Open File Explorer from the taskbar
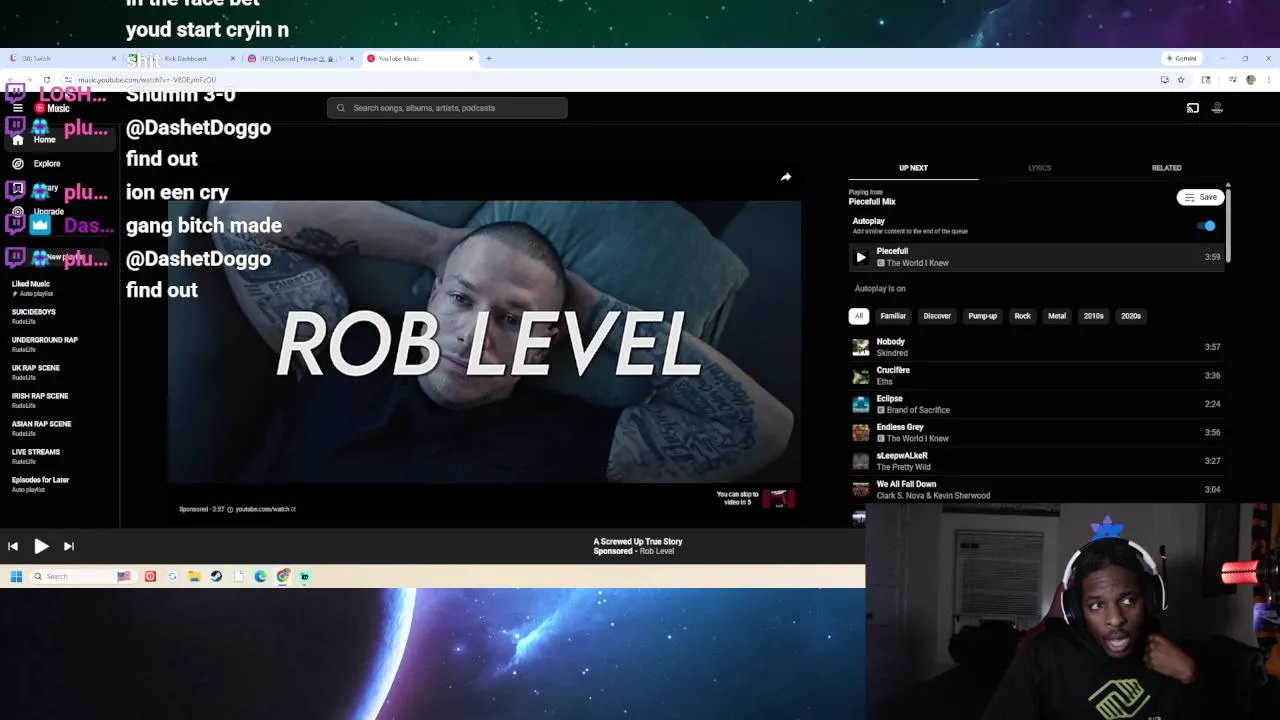This screenshot has width=1280, height=720. (x=194, y=576)
